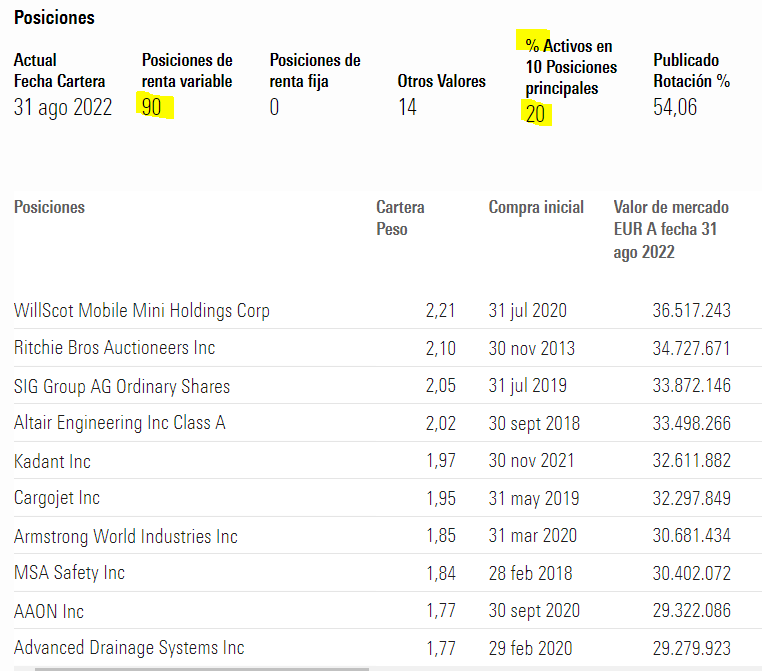Click AAON Inc holding name
762x671 pixels.
(x=49, y=611)
